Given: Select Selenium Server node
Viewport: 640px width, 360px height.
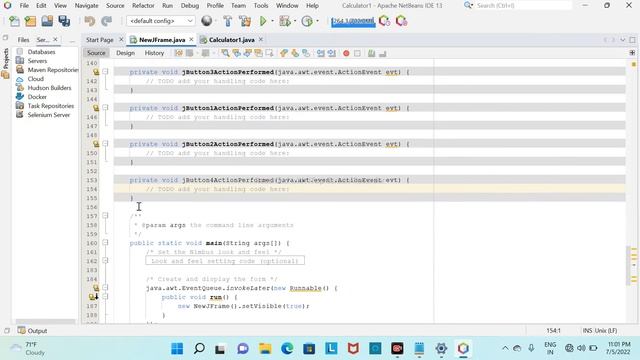Looking at the screenshot, I should point(49,115).
